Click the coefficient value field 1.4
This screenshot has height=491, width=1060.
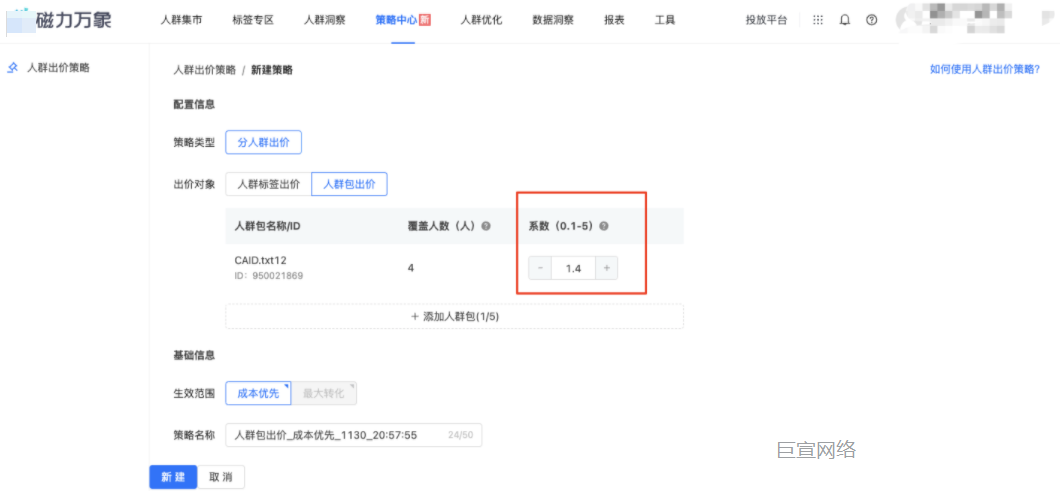tap(573, 268)
